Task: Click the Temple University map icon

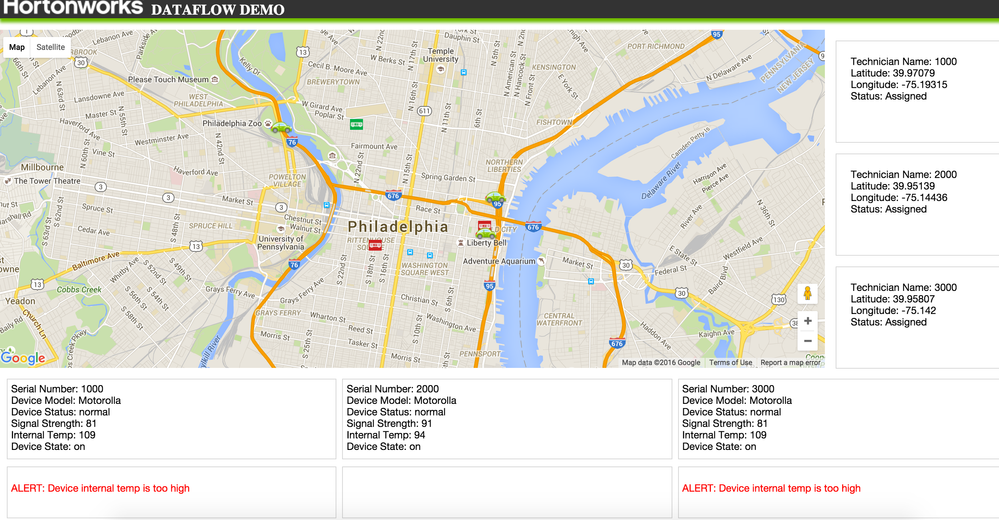Action: click(440, 69)
